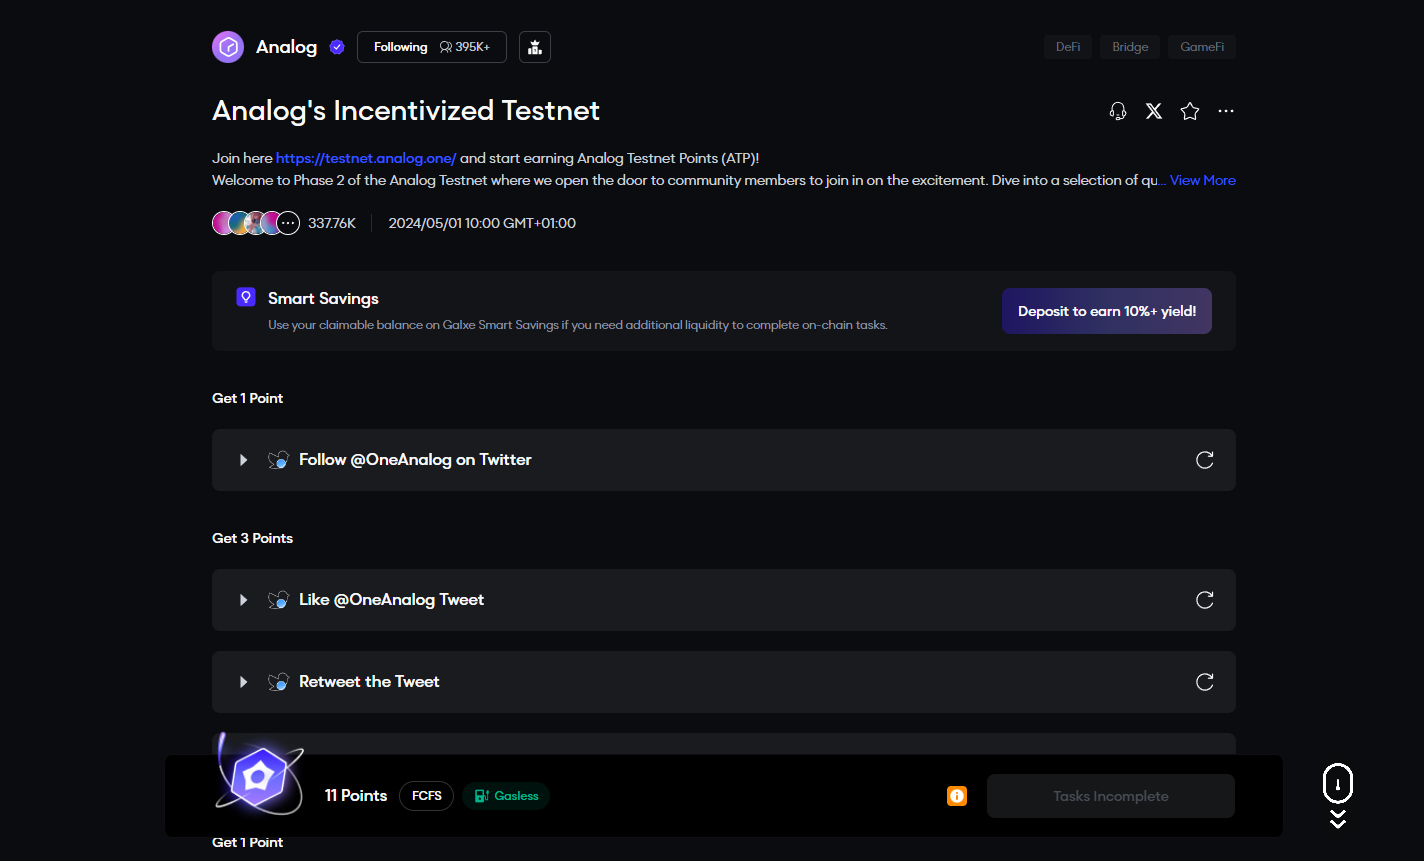Favorite the campaign with the star icon
The width and height of the screenshot is (1424, 861).
(x=1190, y=111)
